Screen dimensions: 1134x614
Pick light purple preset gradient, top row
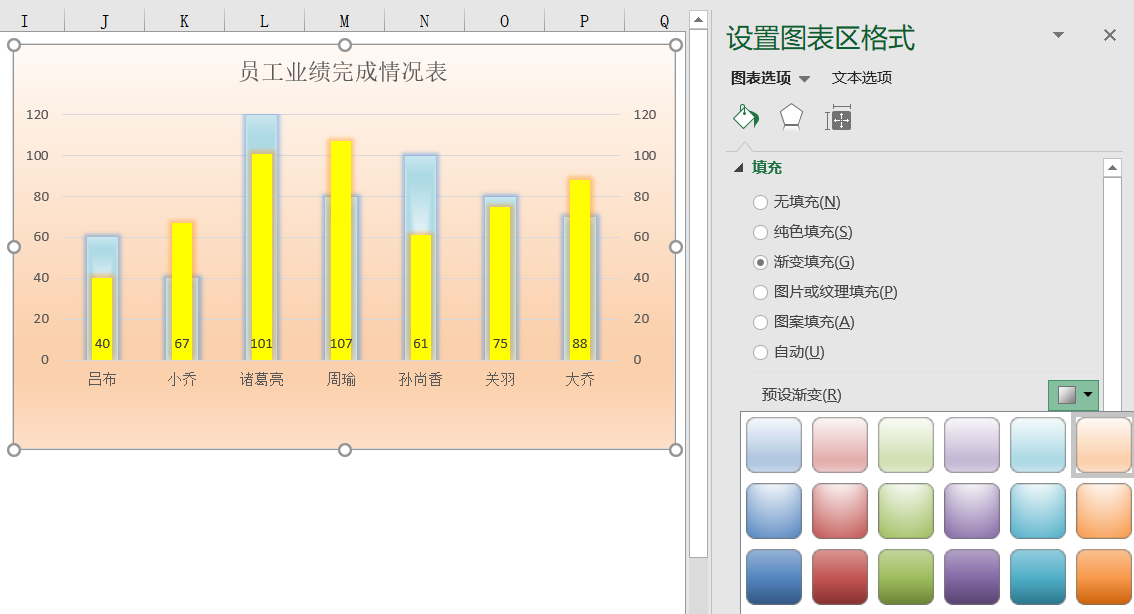coord(971,445)
